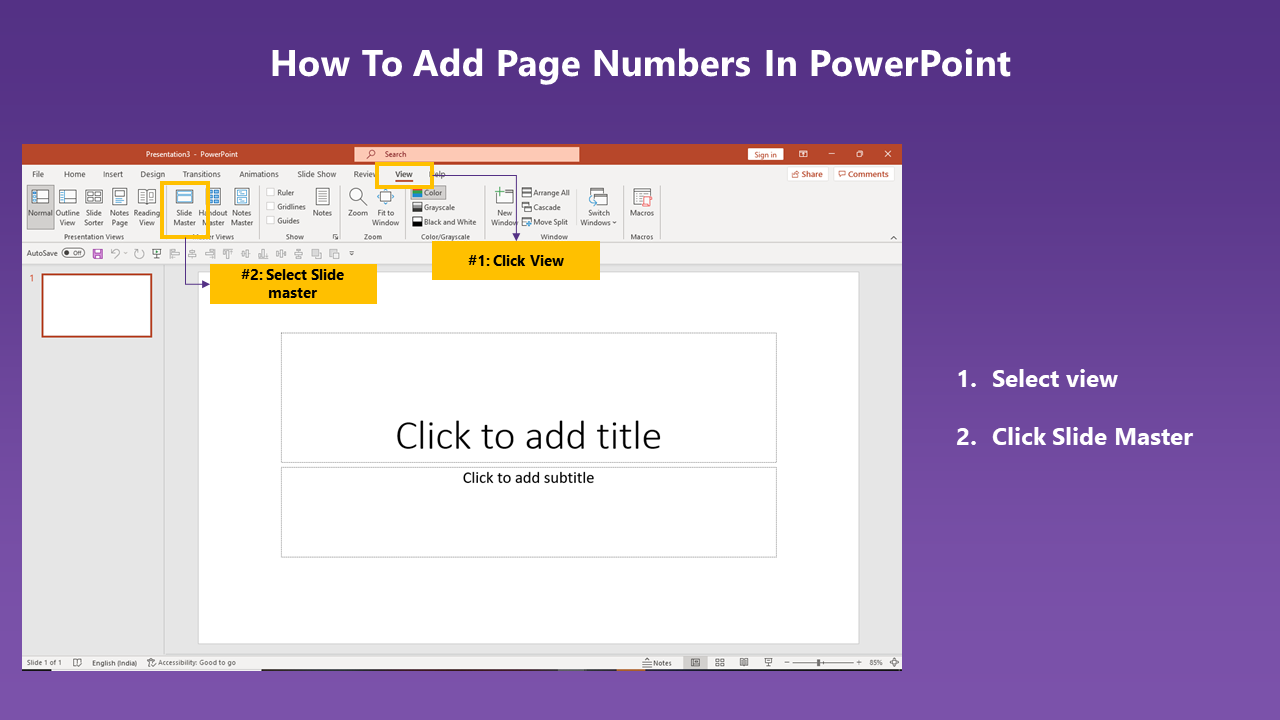Open the Show group dialog launcher
Image resolution: width=1280 pixels, height=720 pixels.
[x=335, y=237]
